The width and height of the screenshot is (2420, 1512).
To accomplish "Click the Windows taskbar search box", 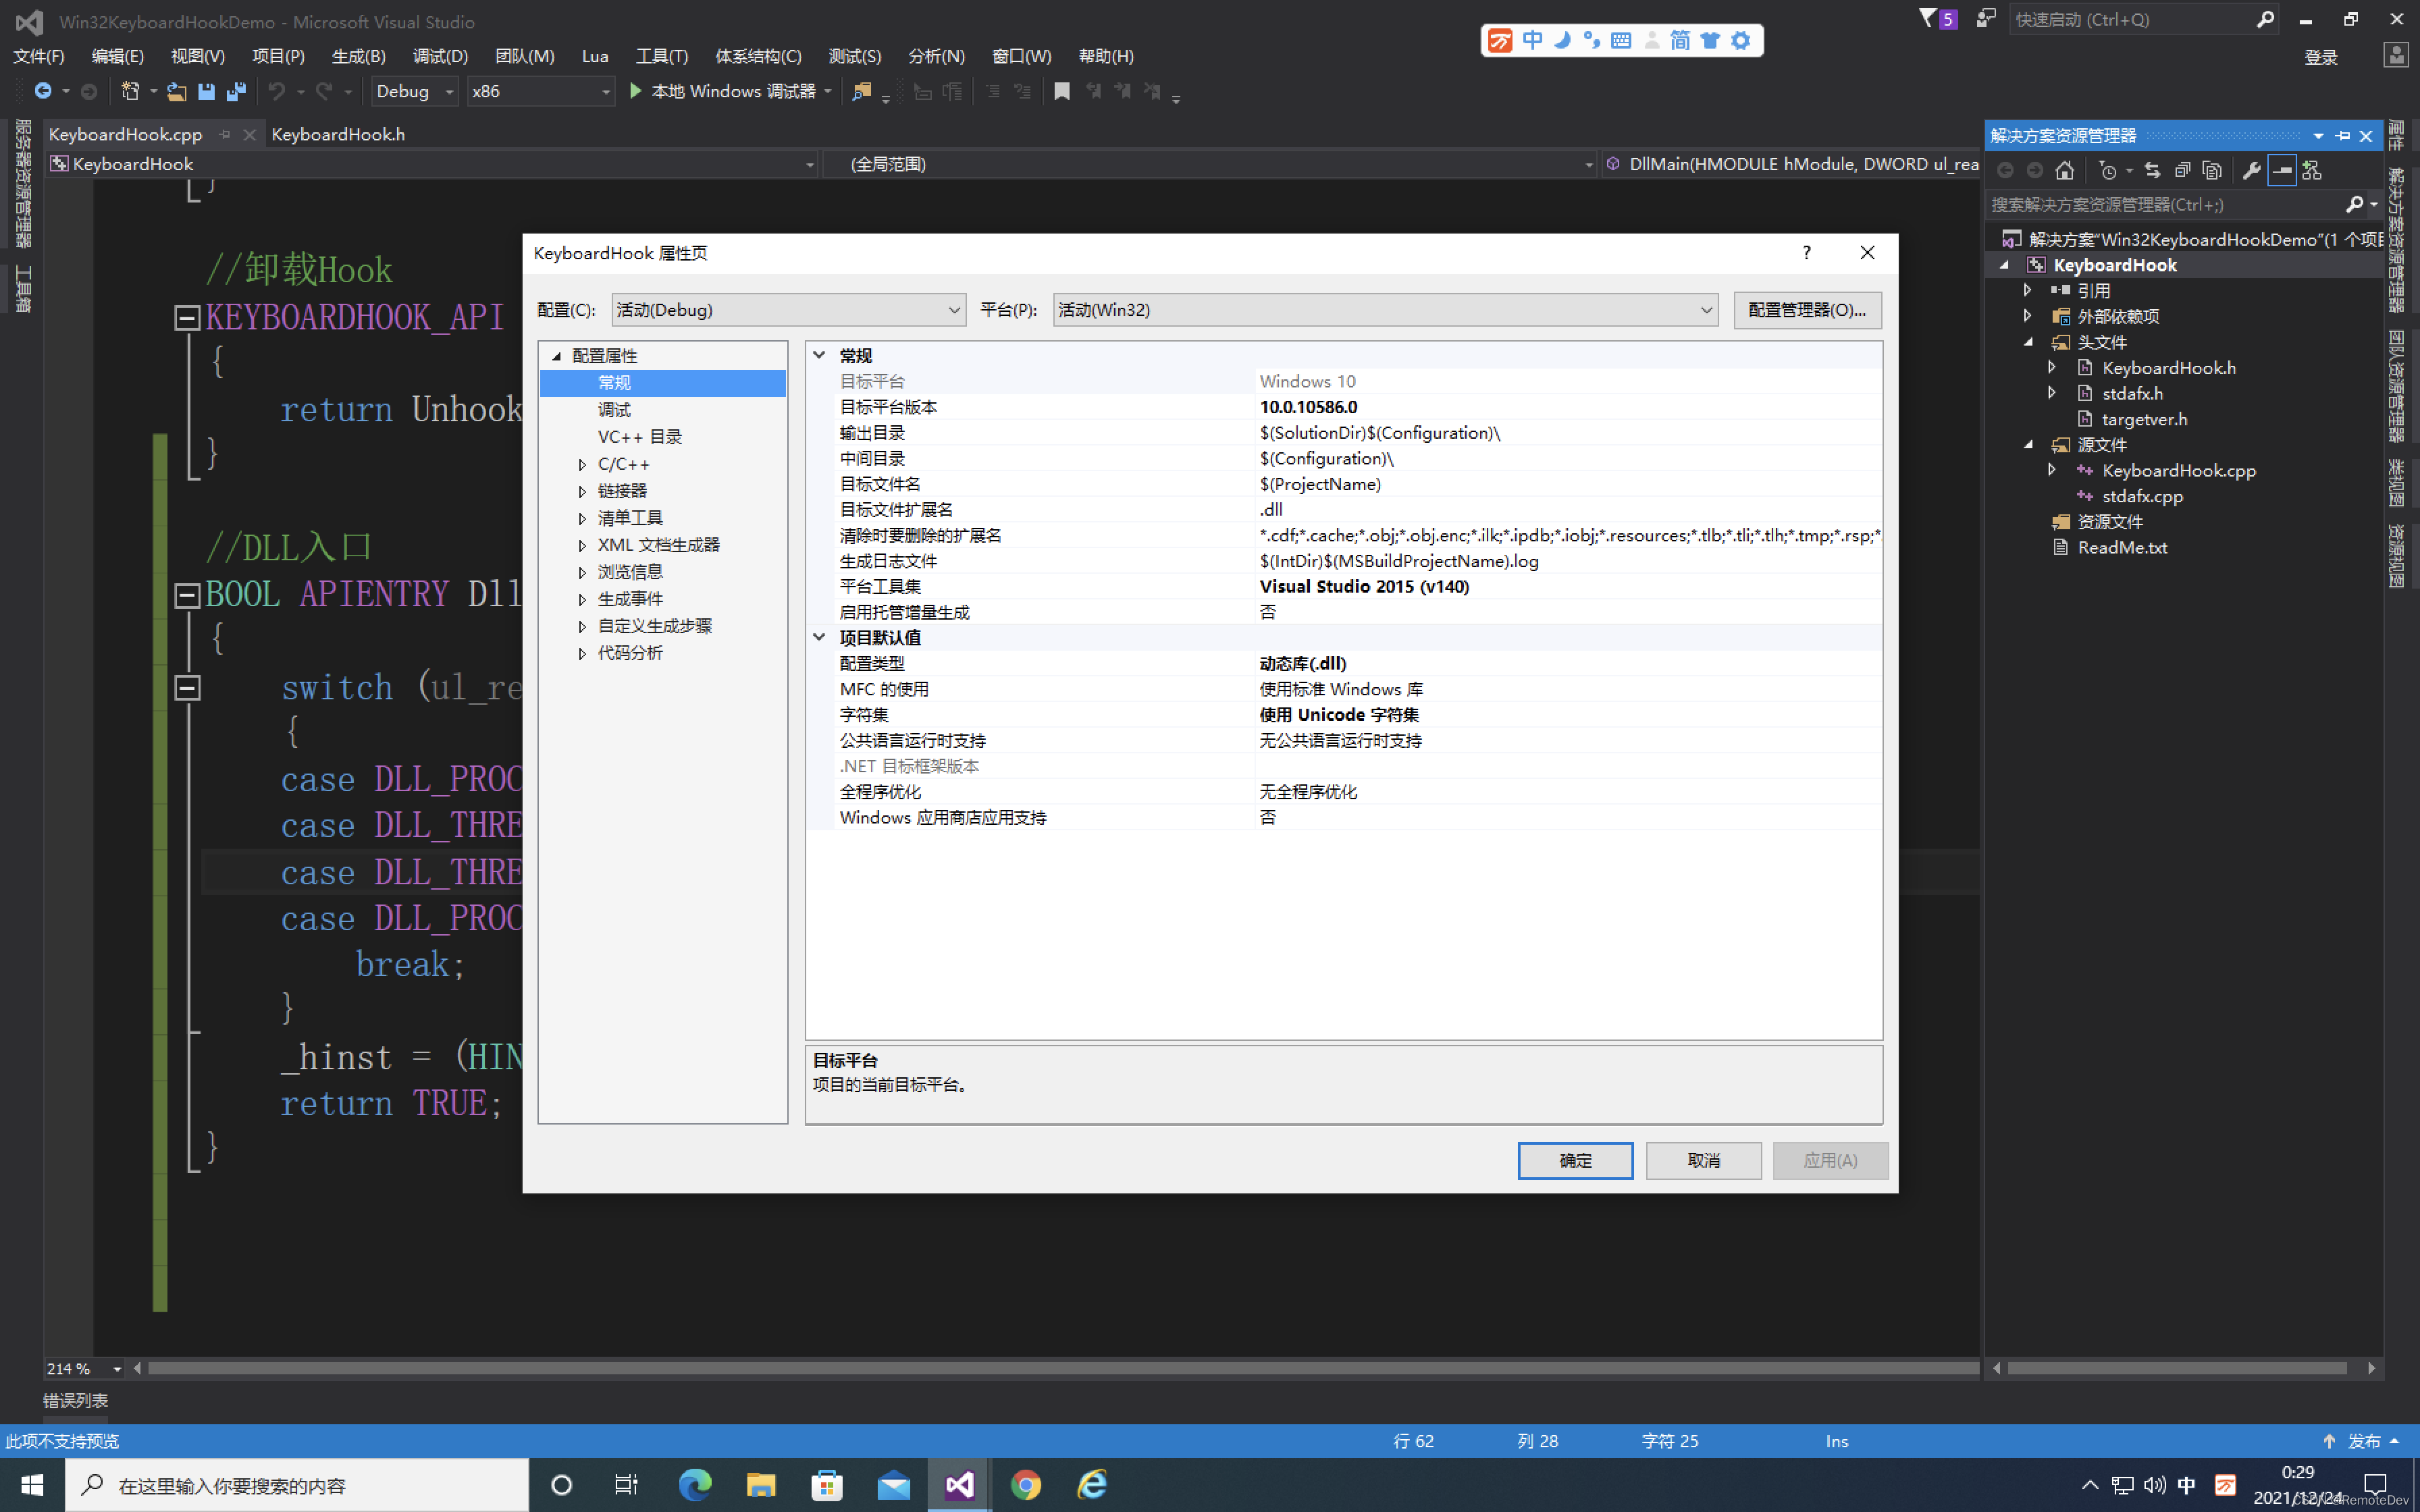I will (297, 1485).
